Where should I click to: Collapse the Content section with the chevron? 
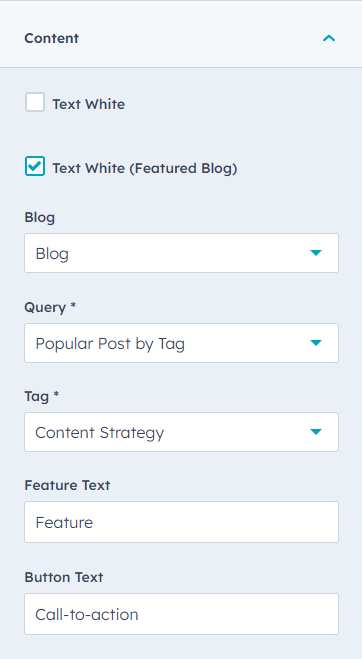pos(329,38)
